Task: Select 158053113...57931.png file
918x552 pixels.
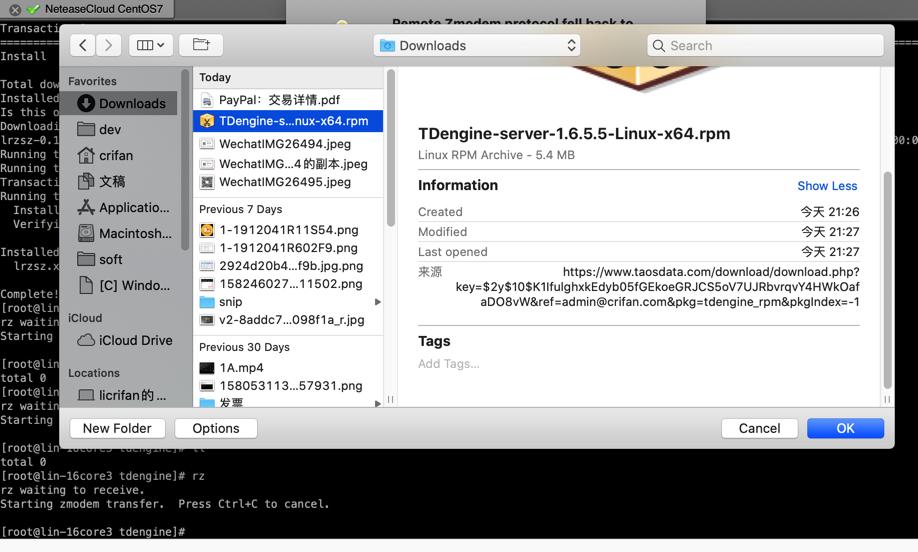Action: point(288,386)
